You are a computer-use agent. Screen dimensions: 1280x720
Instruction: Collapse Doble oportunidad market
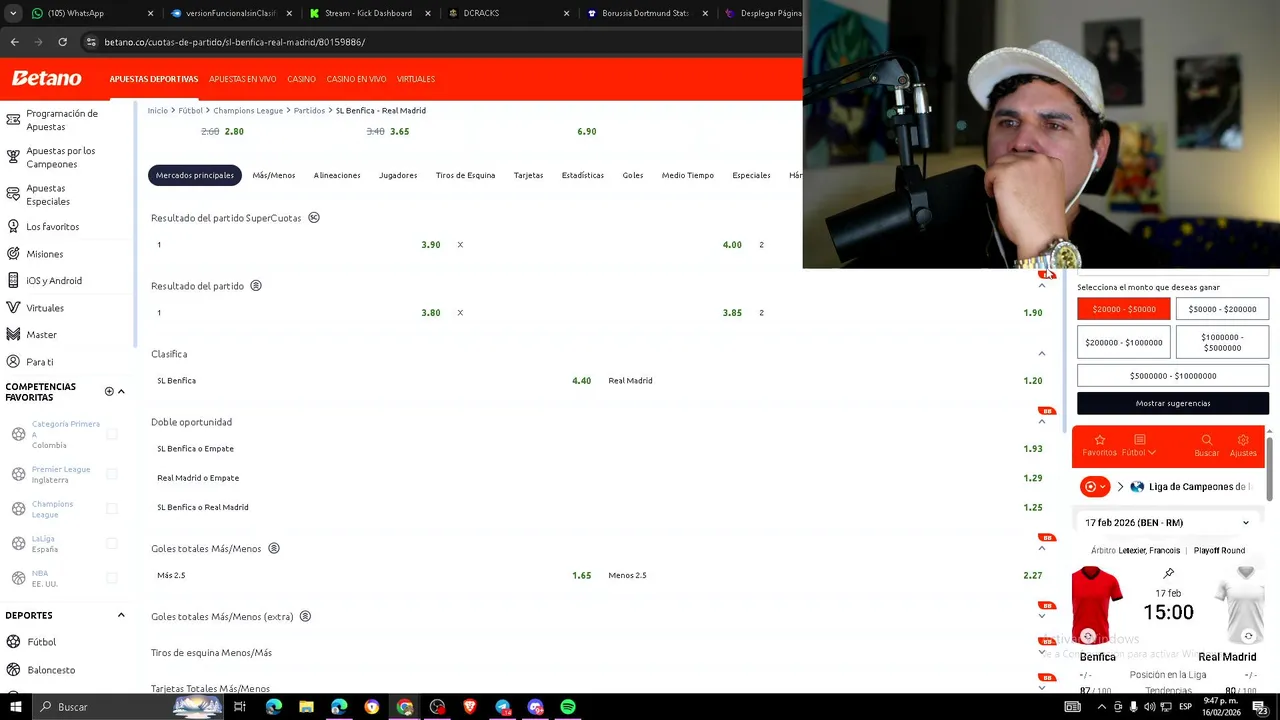(1041, 422)
